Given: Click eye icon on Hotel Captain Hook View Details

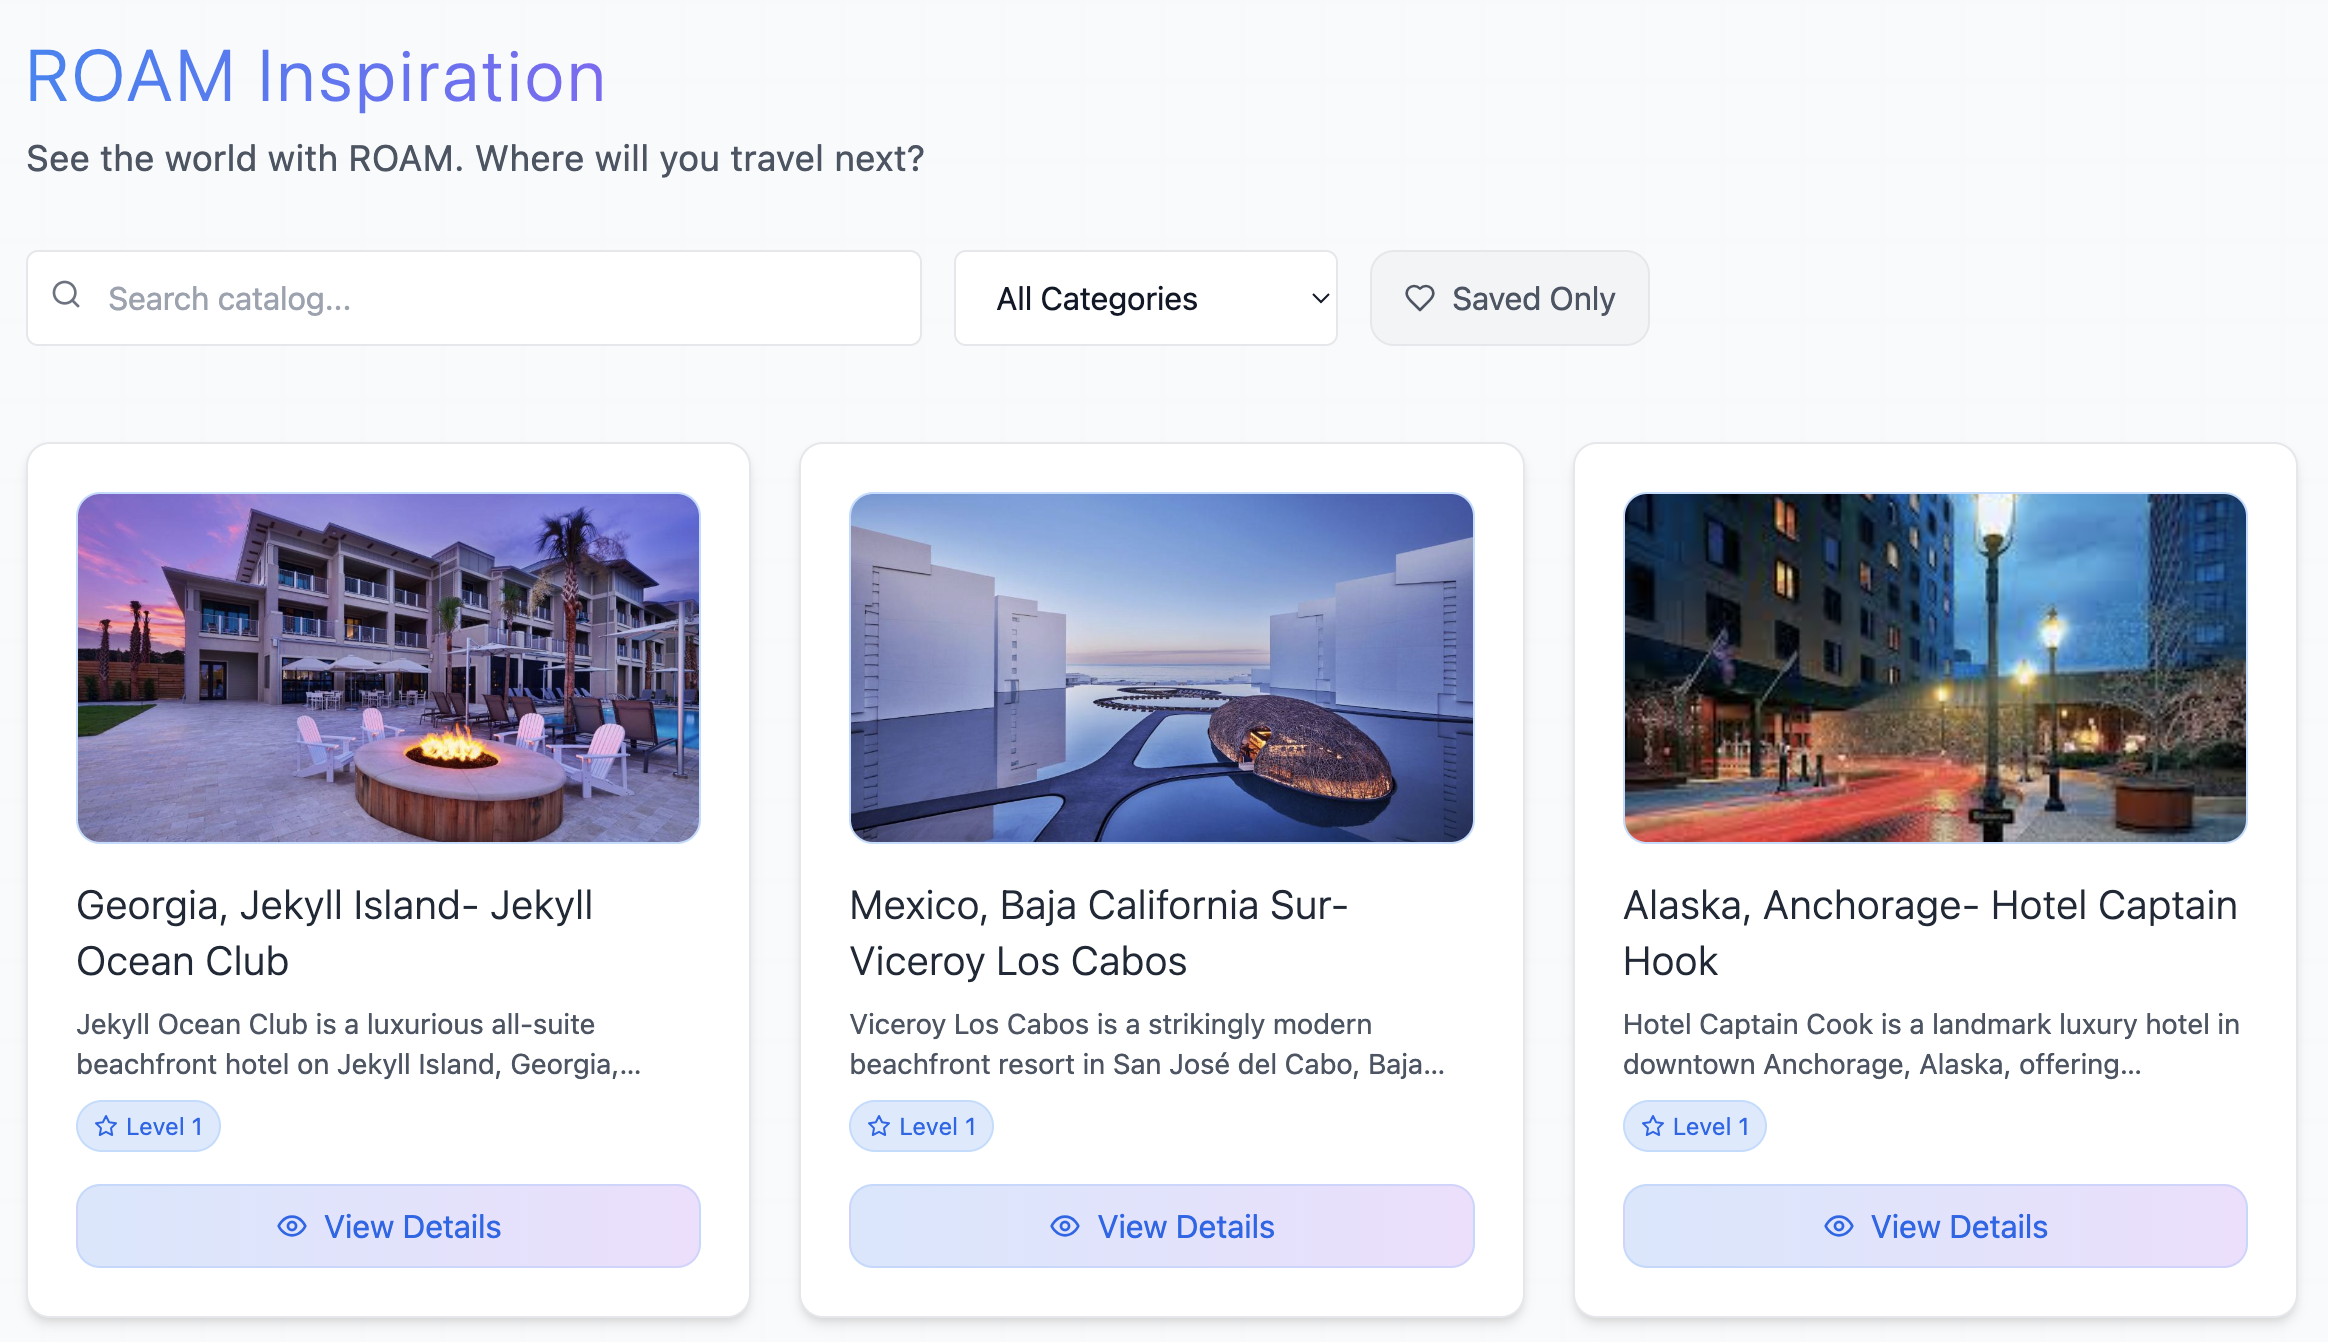Looking at the screenshot, I should pyautogui.click(x=1838, y=1226).
